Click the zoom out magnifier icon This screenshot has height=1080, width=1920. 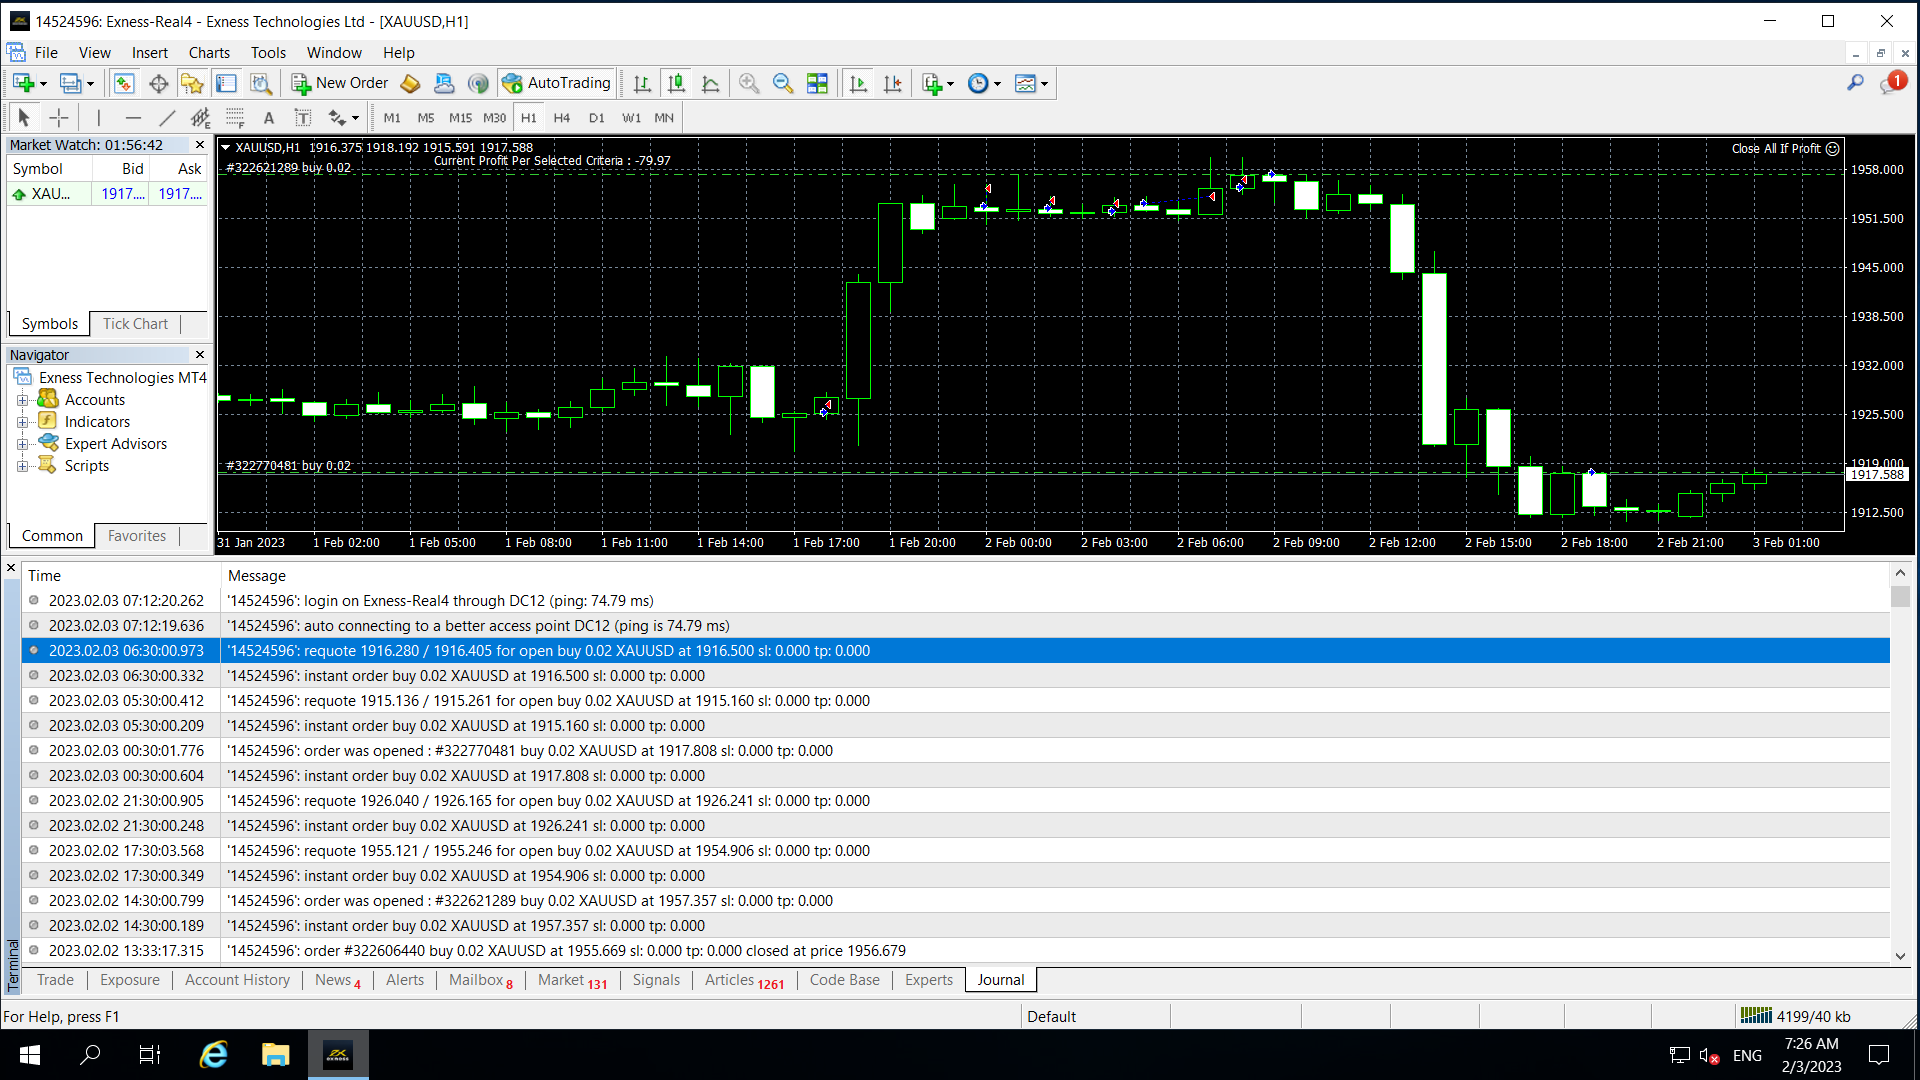783,84
